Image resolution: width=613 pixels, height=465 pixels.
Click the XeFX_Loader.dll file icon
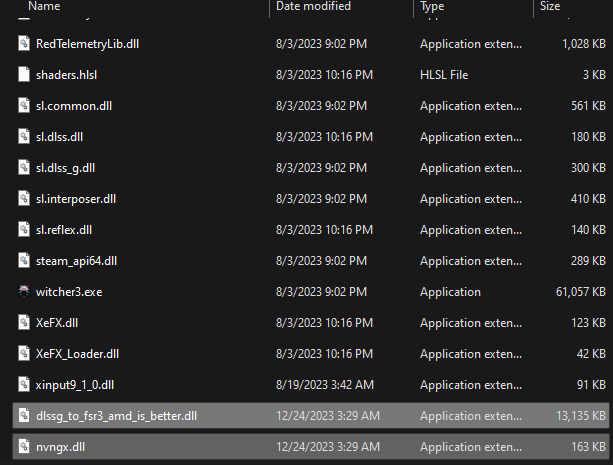[x=24, y=354]
